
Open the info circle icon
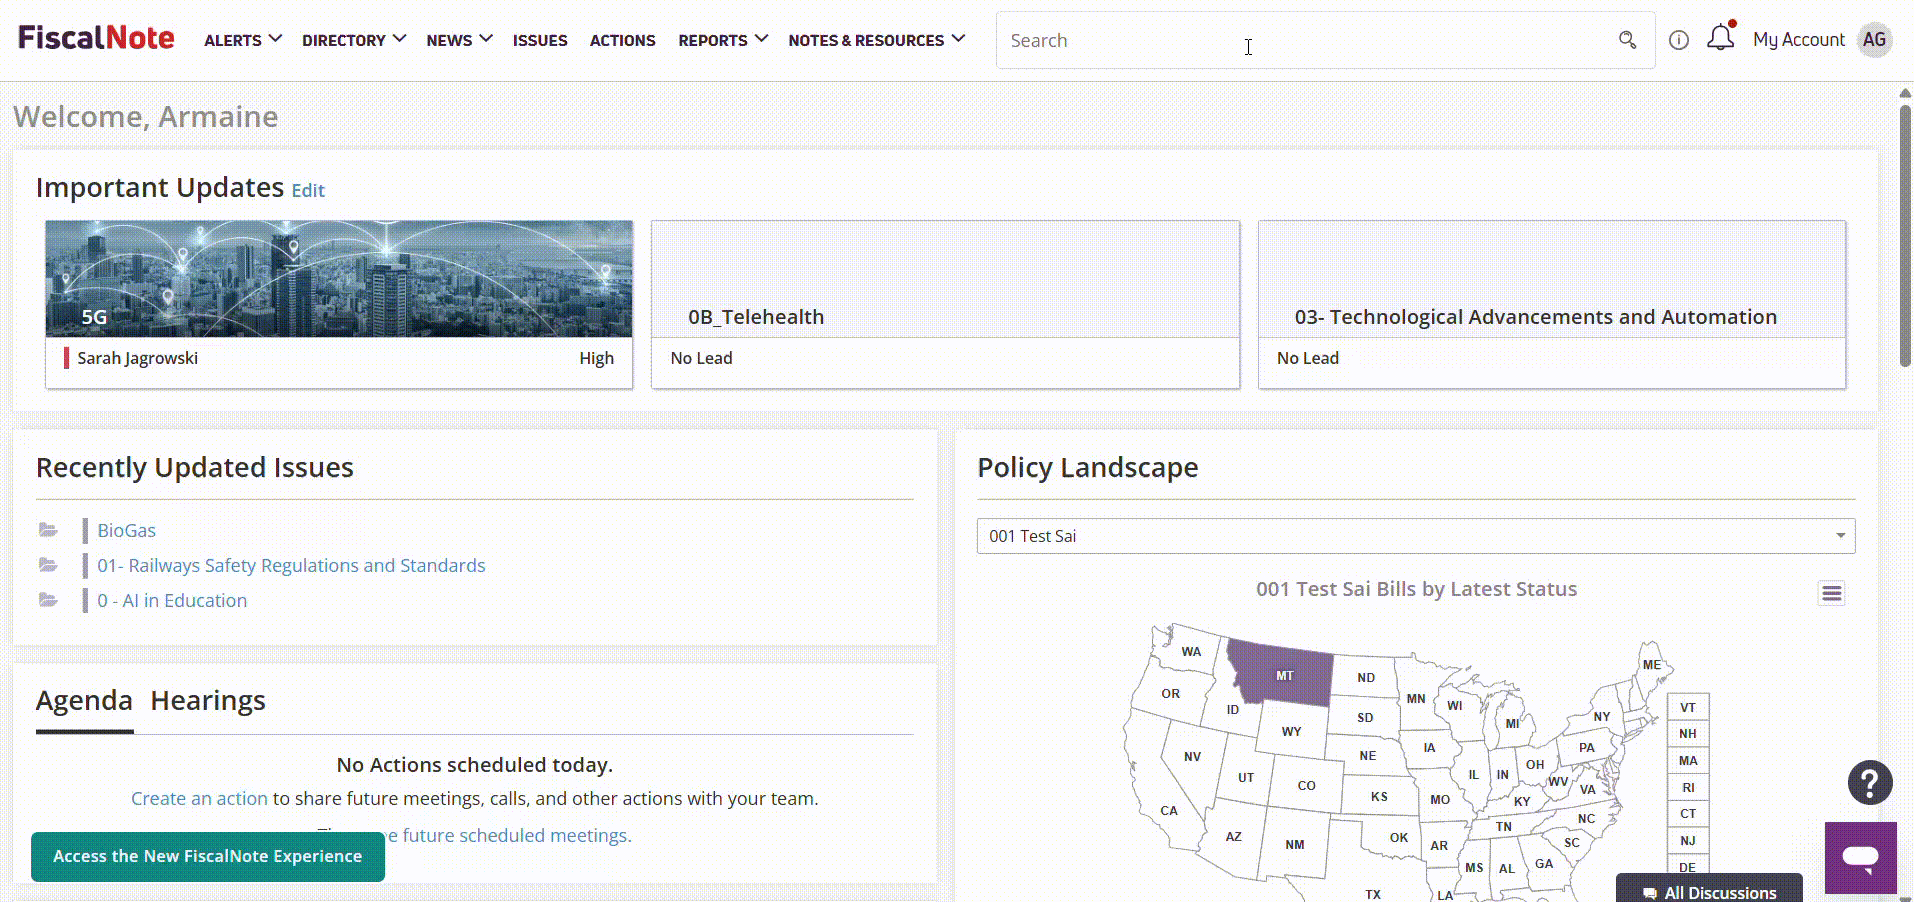[x=1679, y=40]
